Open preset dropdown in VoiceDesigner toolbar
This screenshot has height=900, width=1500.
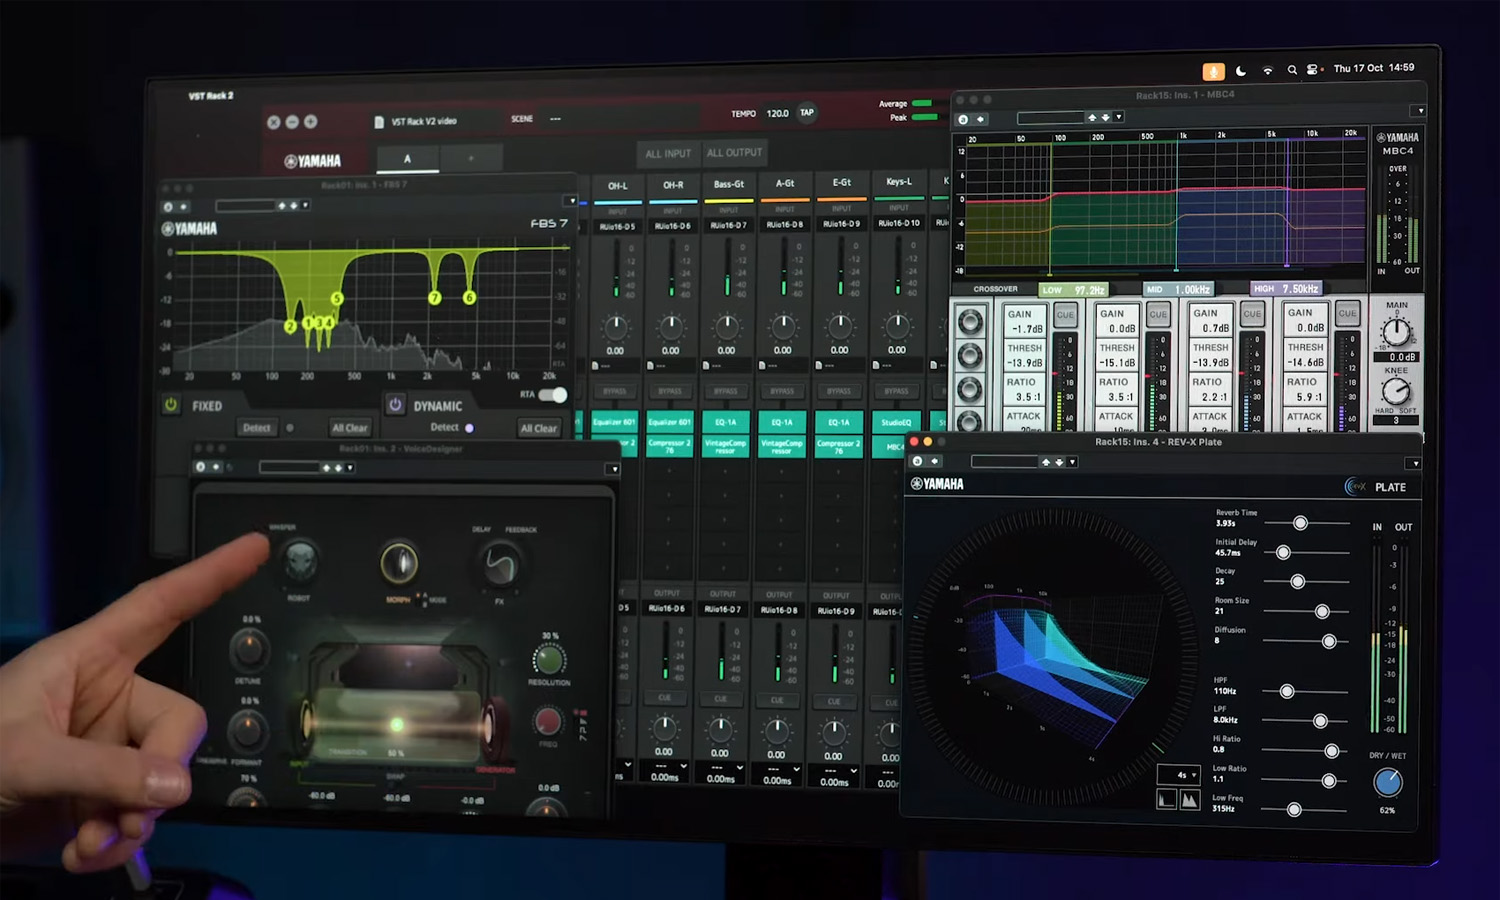click(x=349, y=467)
